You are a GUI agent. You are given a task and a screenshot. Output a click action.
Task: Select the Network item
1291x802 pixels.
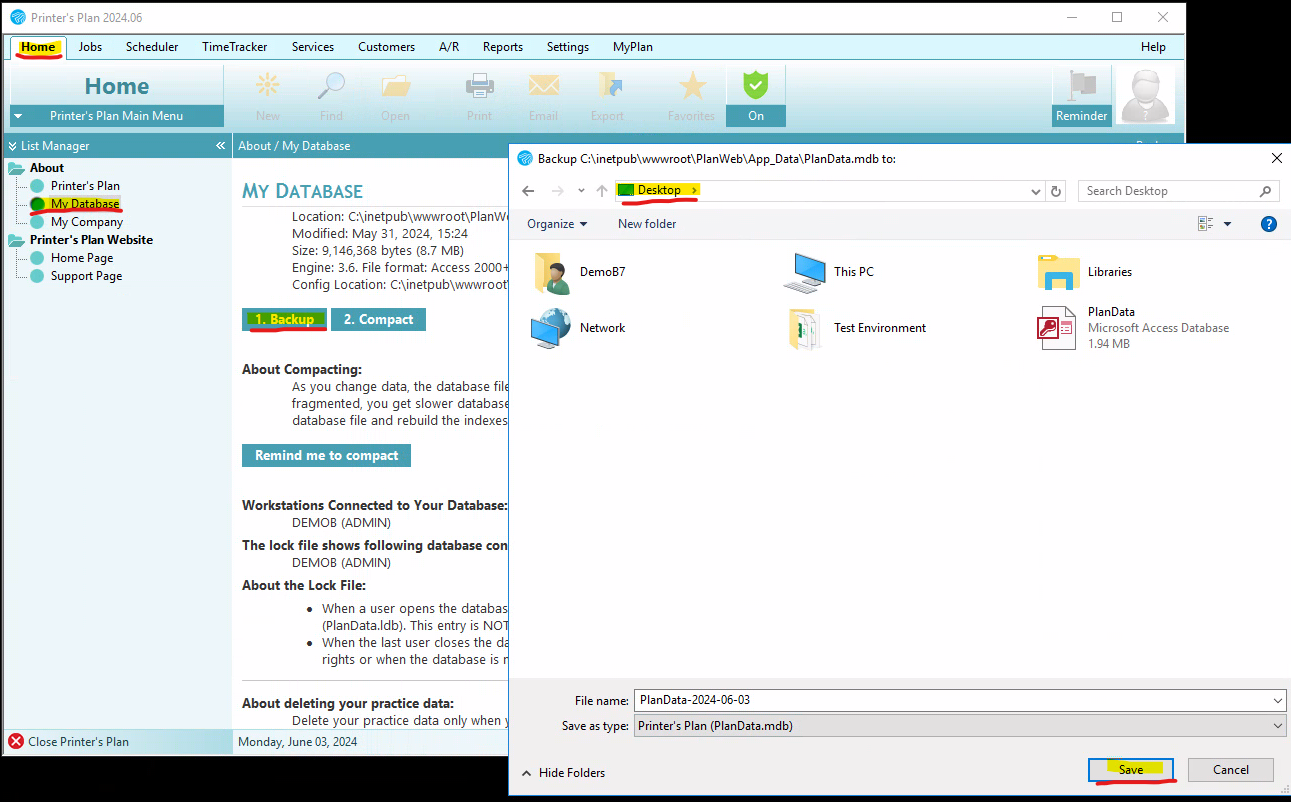580,328
